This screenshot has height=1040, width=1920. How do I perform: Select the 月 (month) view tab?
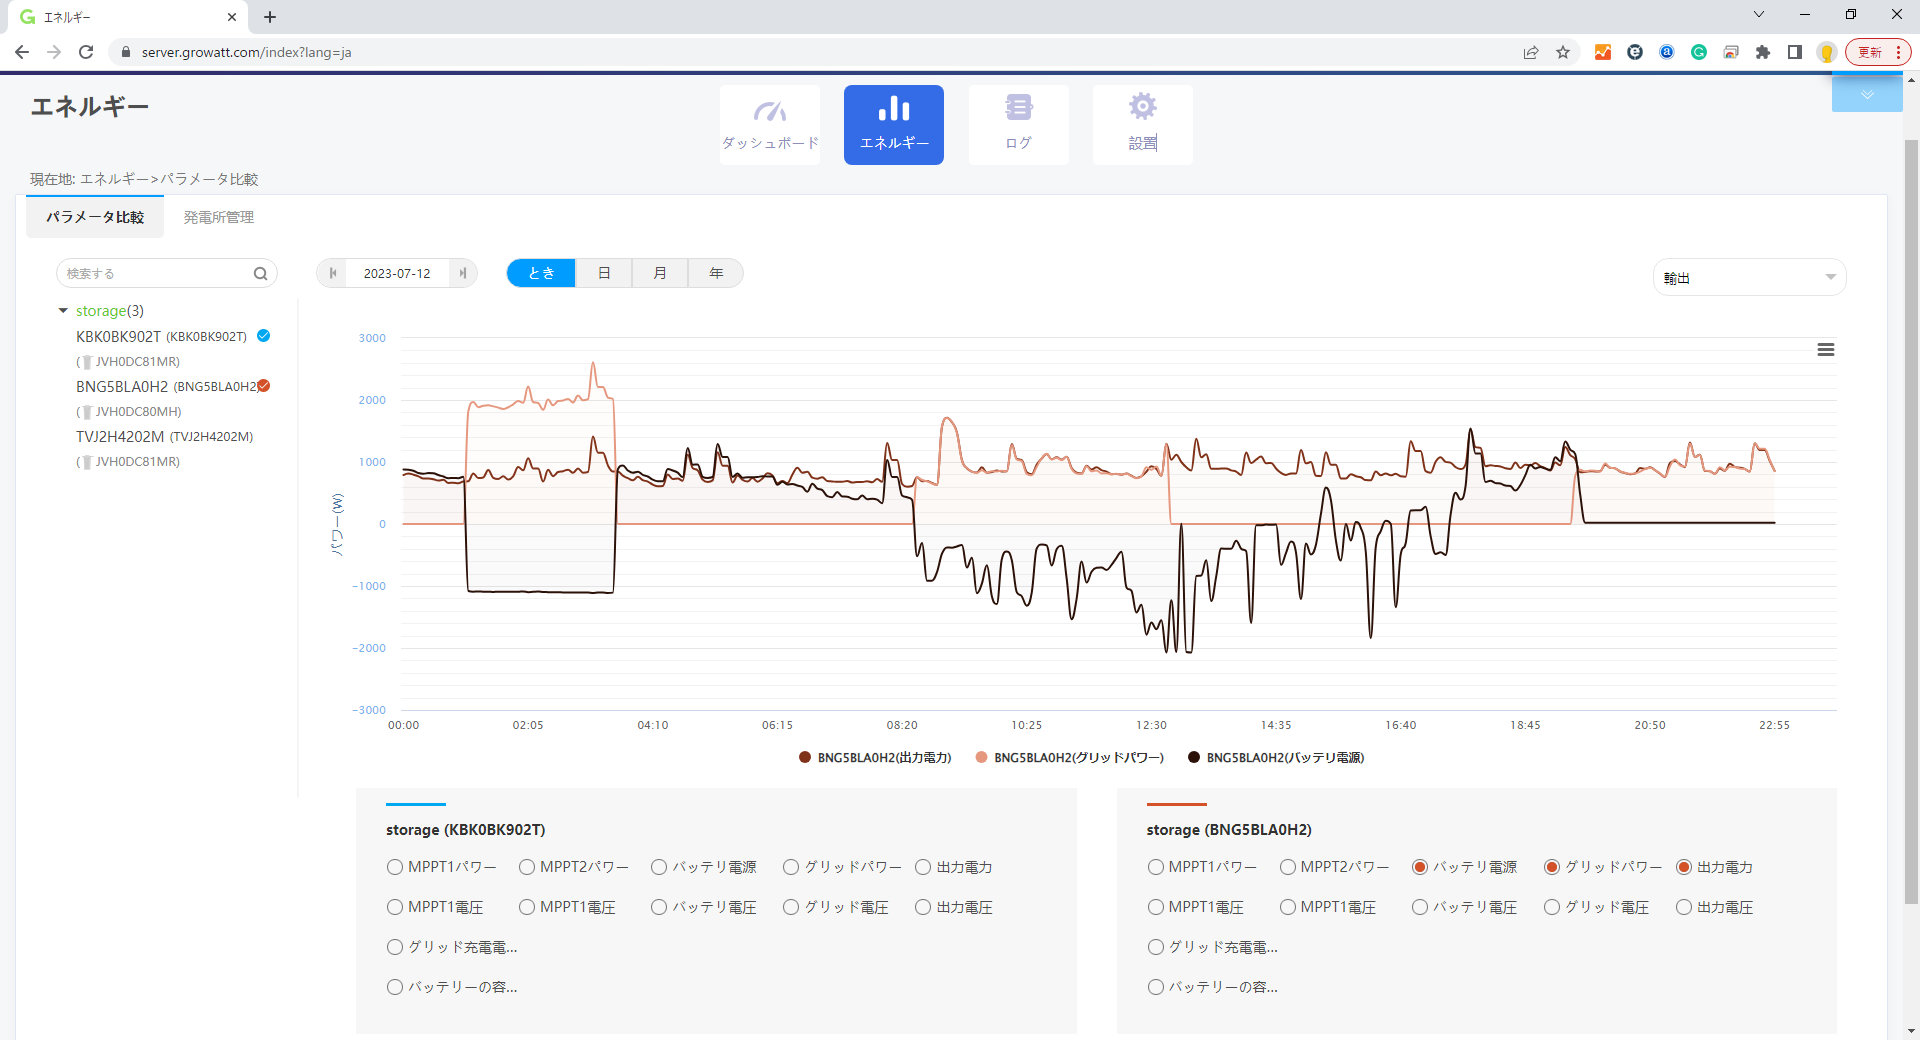pyautogui.click(x=659, y=274)
